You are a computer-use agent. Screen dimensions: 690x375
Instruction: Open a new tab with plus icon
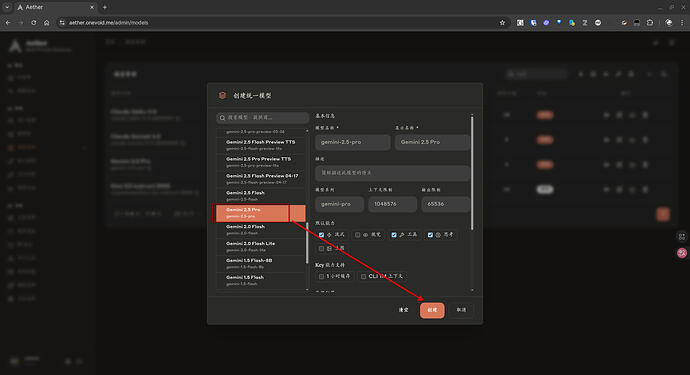pyautogui.click(x=105, y=7)
